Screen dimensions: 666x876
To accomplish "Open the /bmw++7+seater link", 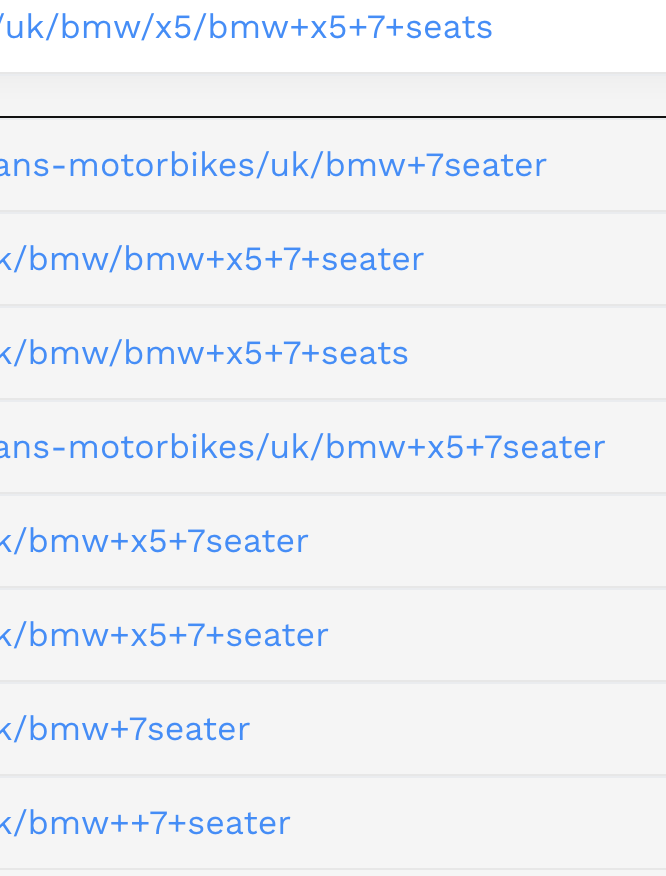I will click(x=145, y=822).
